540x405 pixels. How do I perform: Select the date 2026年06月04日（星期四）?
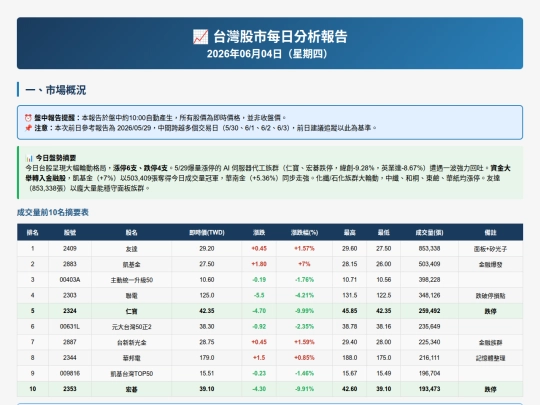point(267,54)
